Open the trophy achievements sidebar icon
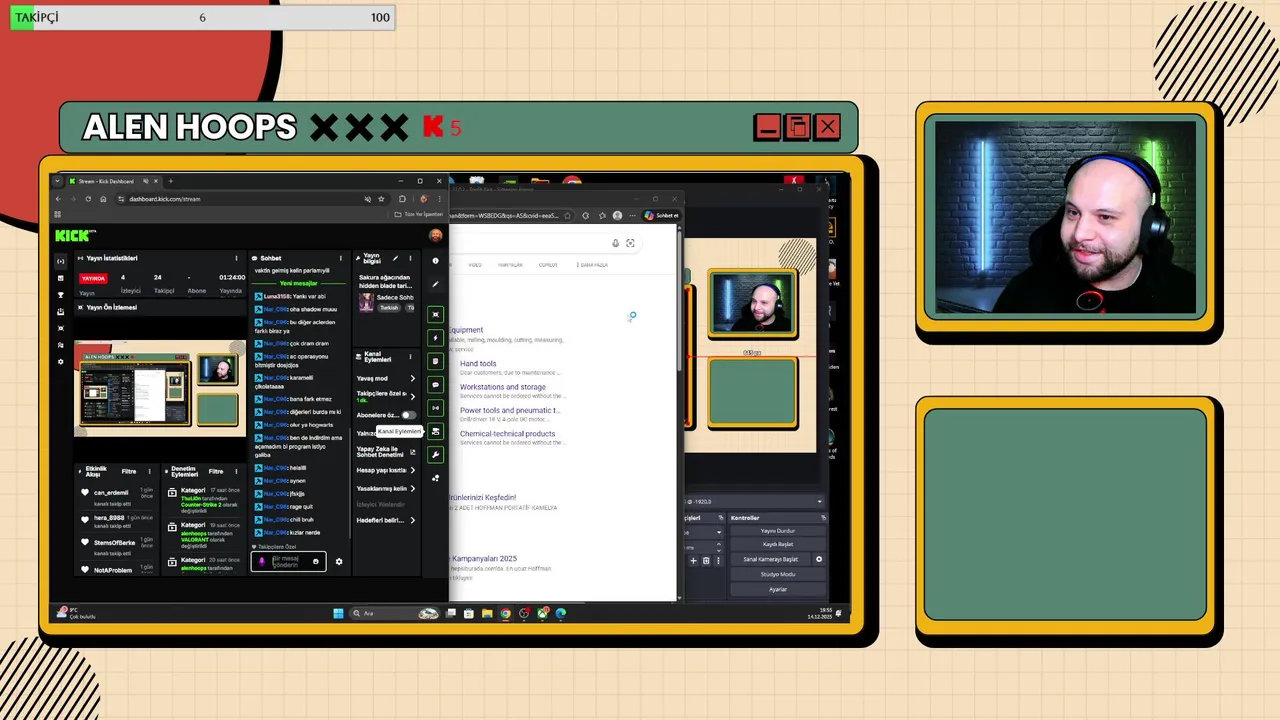This screenshot has width=1280, height=720. click(61, 295)
